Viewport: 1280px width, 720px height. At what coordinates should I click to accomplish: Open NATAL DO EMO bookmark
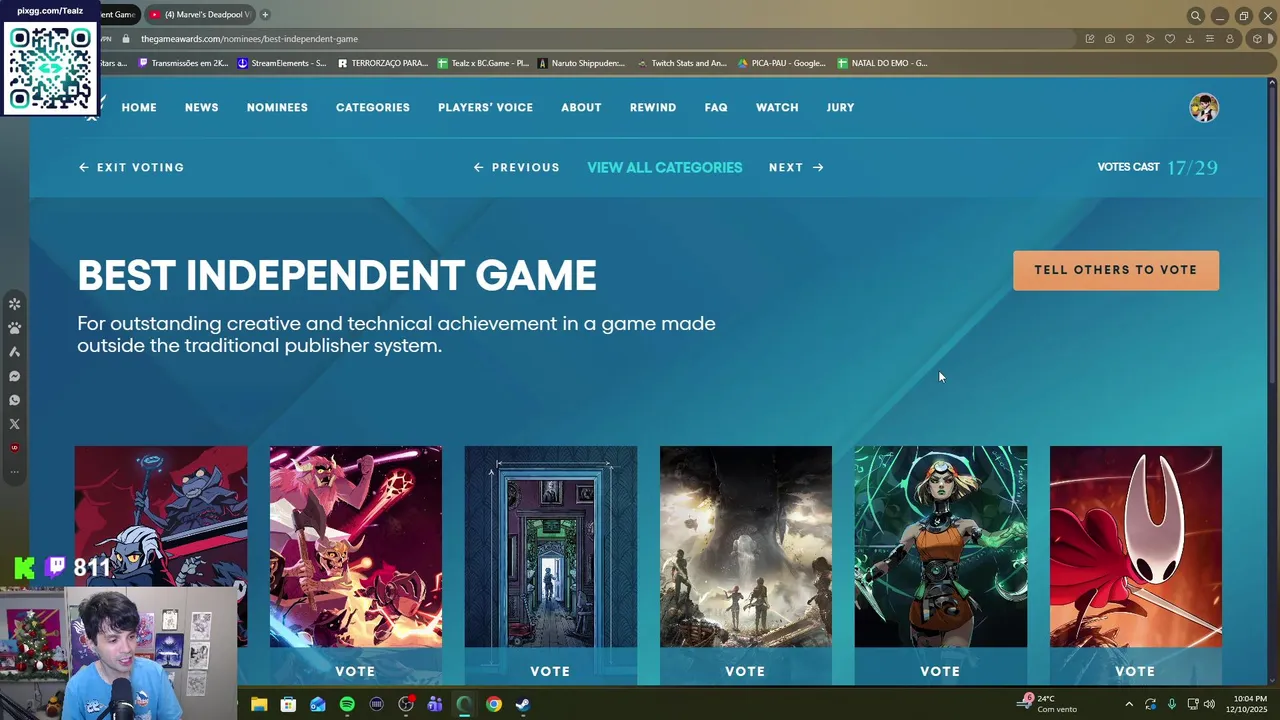pyautogui.click(x=882, y=63)
